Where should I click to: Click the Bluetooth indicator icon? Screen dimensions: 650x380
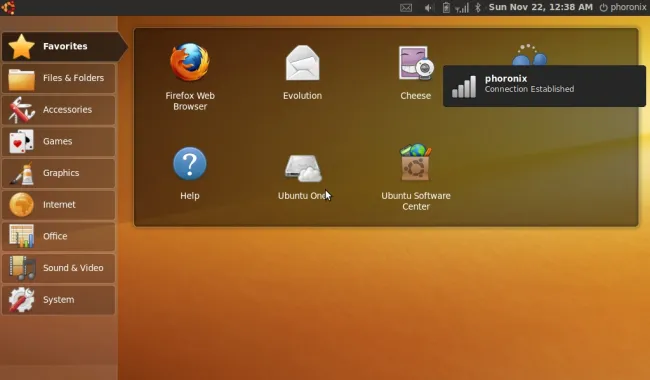[x=478, y=7]
